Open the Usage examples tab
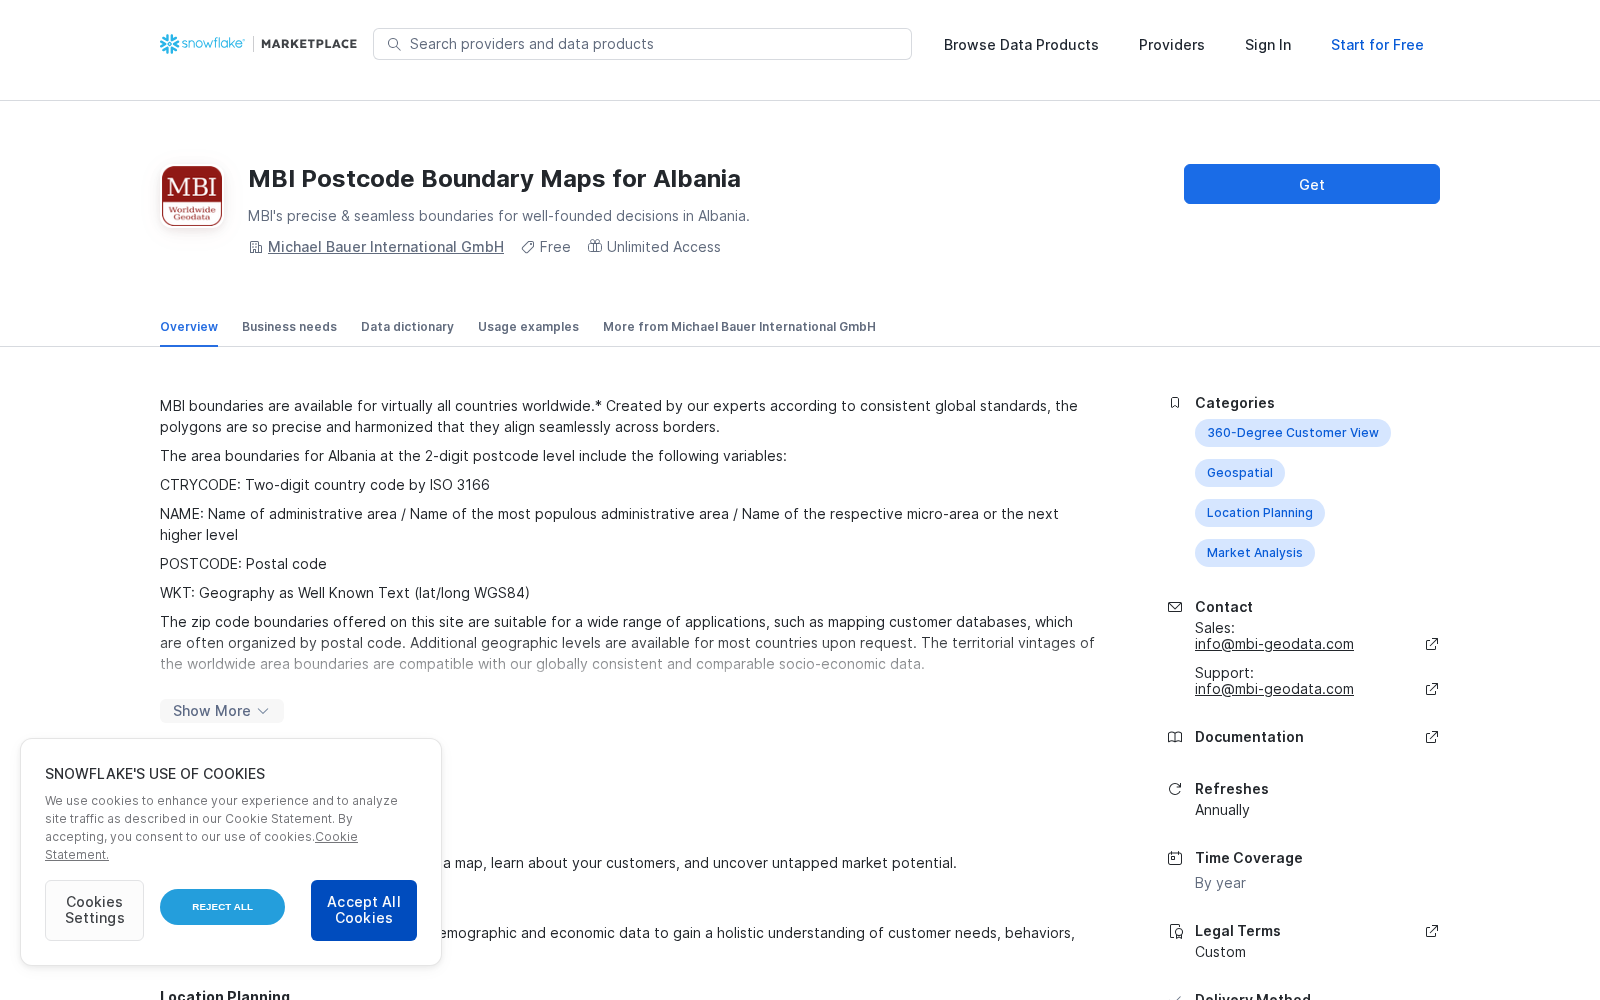The image size is (1600, 1000). point(528,327)
